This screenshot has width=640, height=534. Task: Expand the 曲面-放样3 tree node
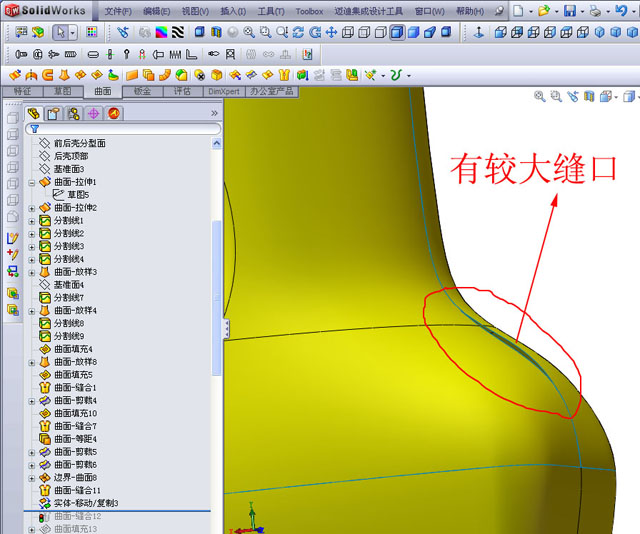point(32,273)
